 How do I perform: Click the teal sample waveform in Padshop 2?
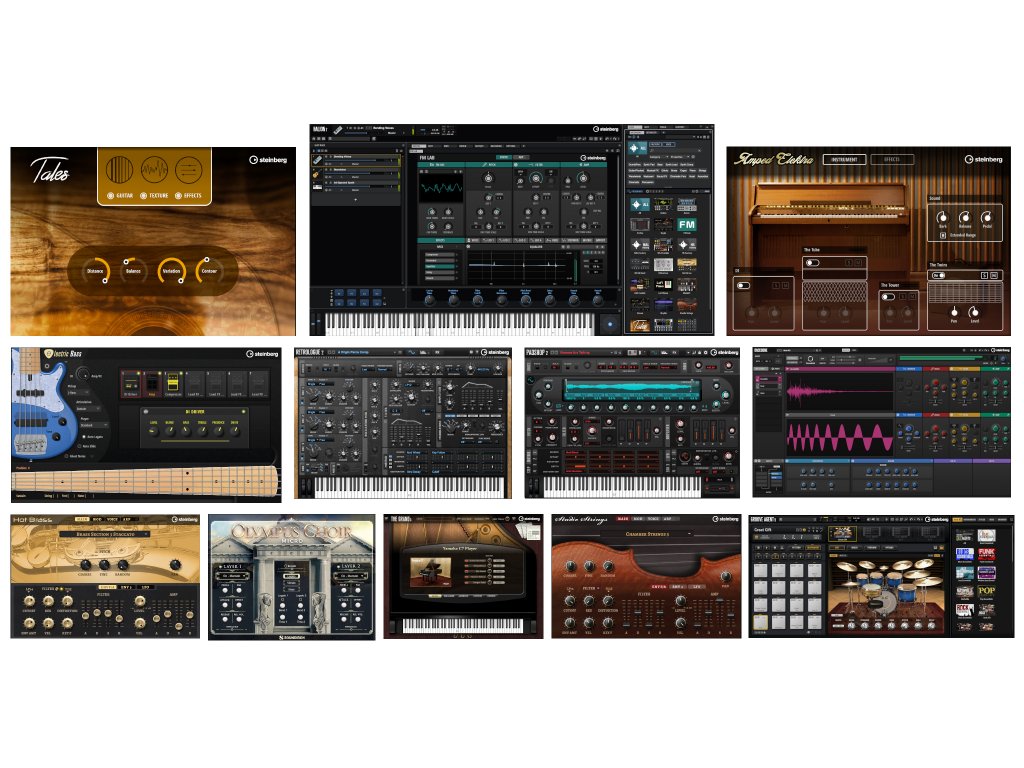[x=631, y=389]
